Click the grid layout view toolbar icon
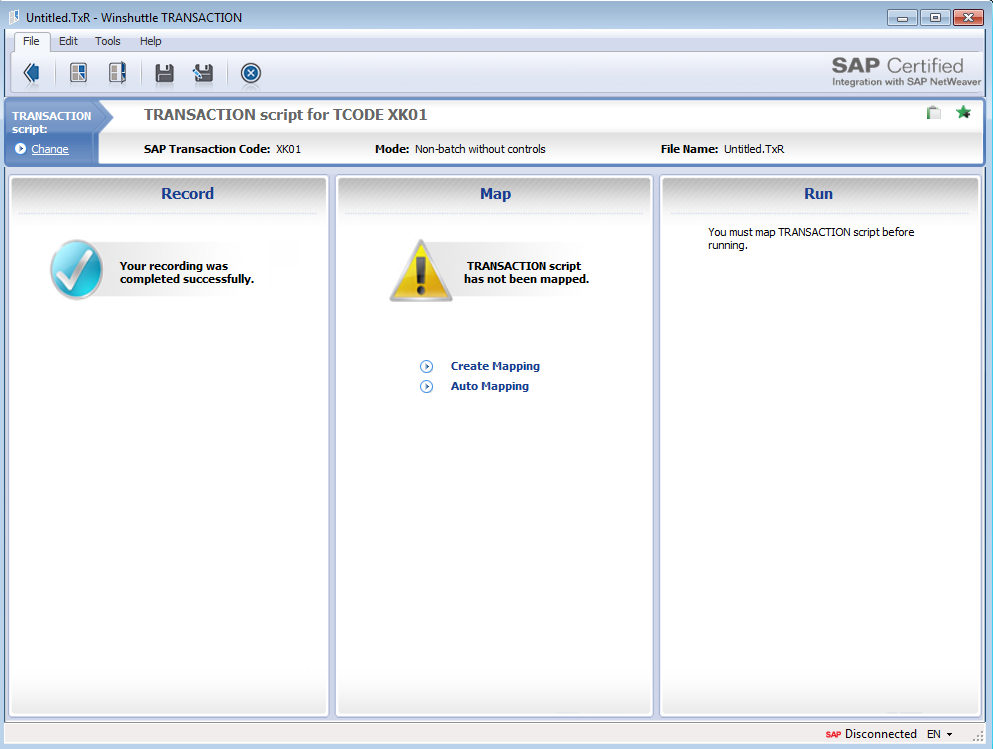993x749 pixels. click(x=79, y=73)
